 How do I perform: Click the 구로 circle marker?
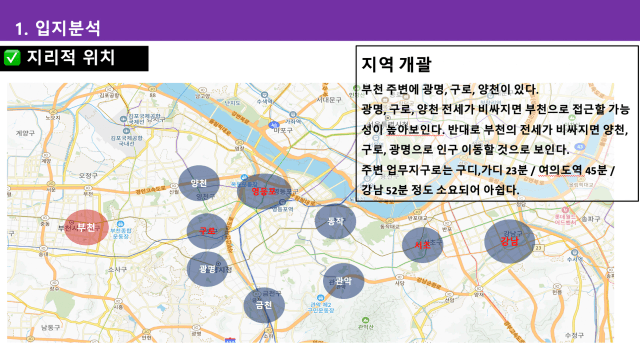[x=207, y=231]
